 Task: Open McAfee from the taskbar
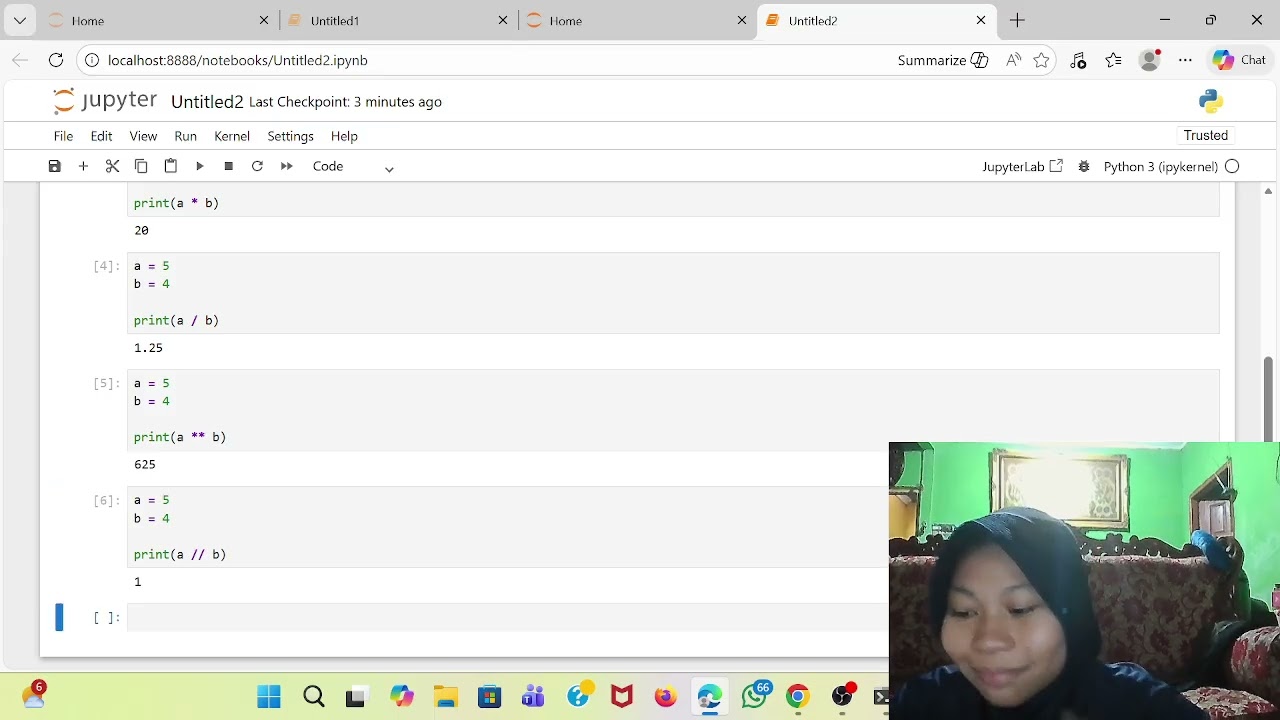point(622,696)
